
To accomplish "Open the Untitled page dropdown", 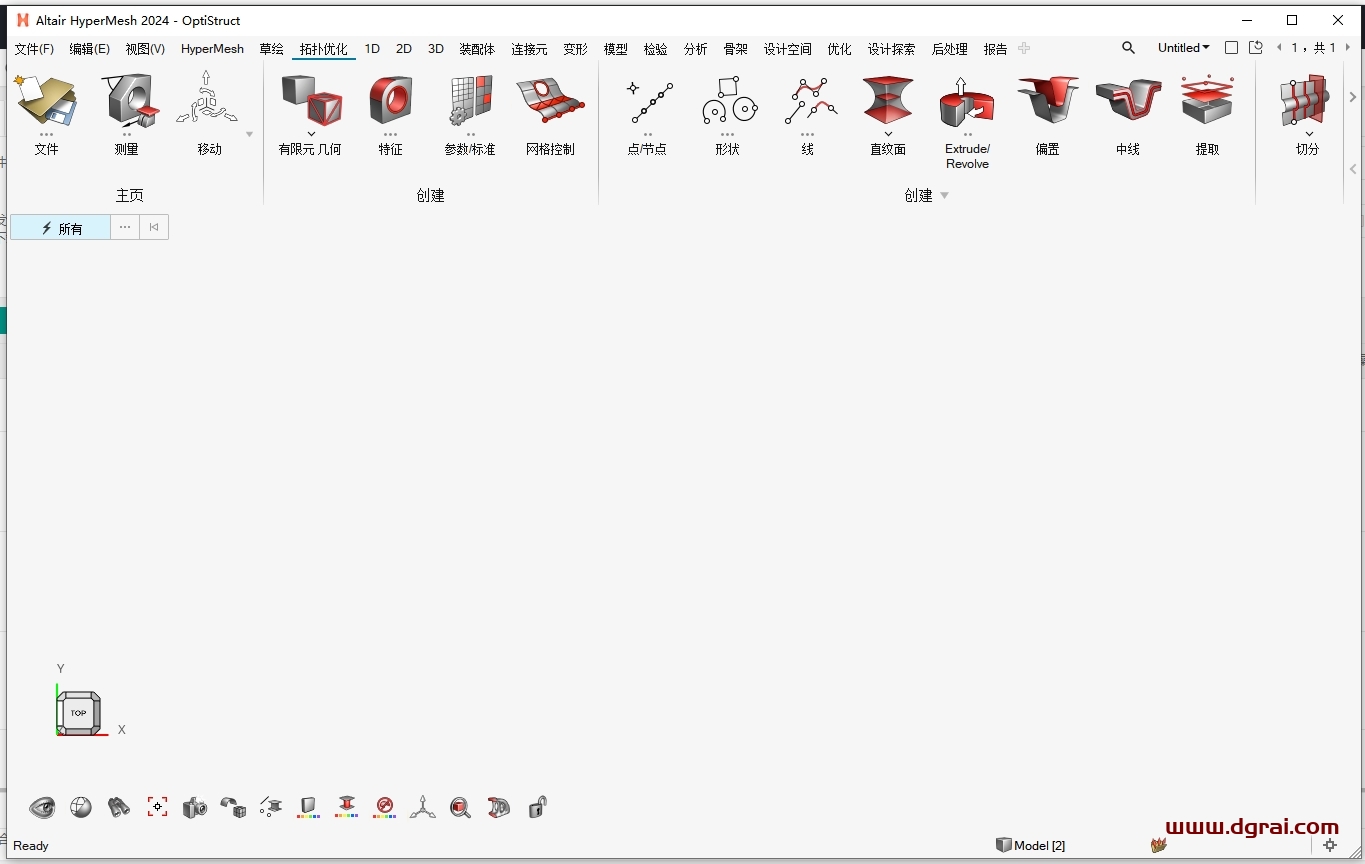I will point(1184,48).
